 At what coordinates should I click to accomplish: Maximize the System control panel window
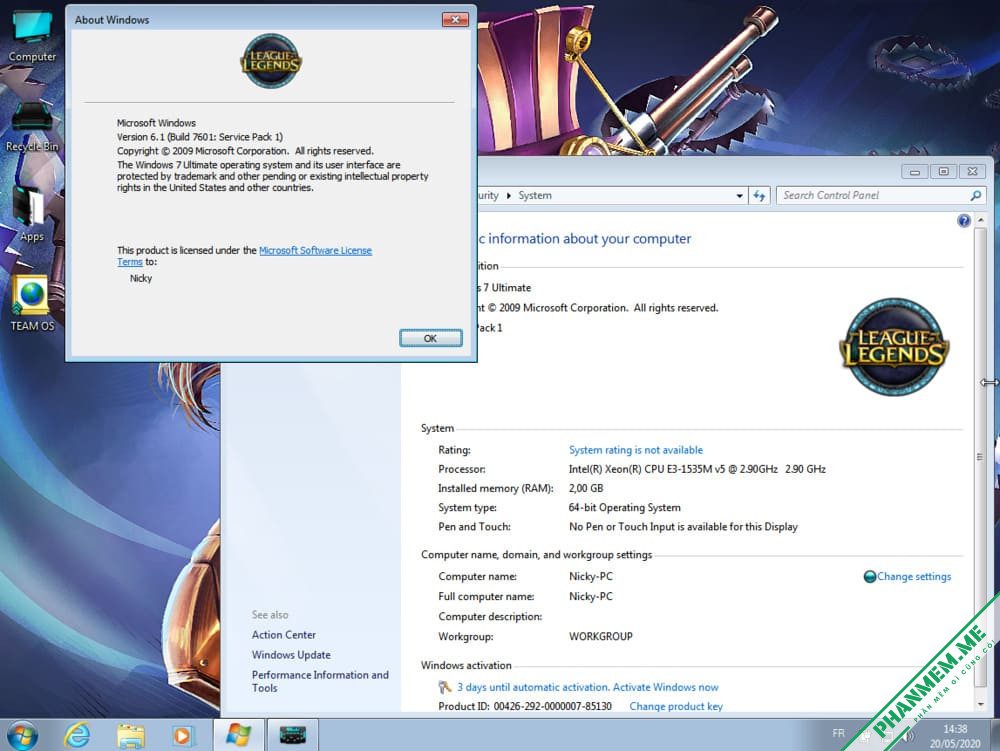(943, 171)
